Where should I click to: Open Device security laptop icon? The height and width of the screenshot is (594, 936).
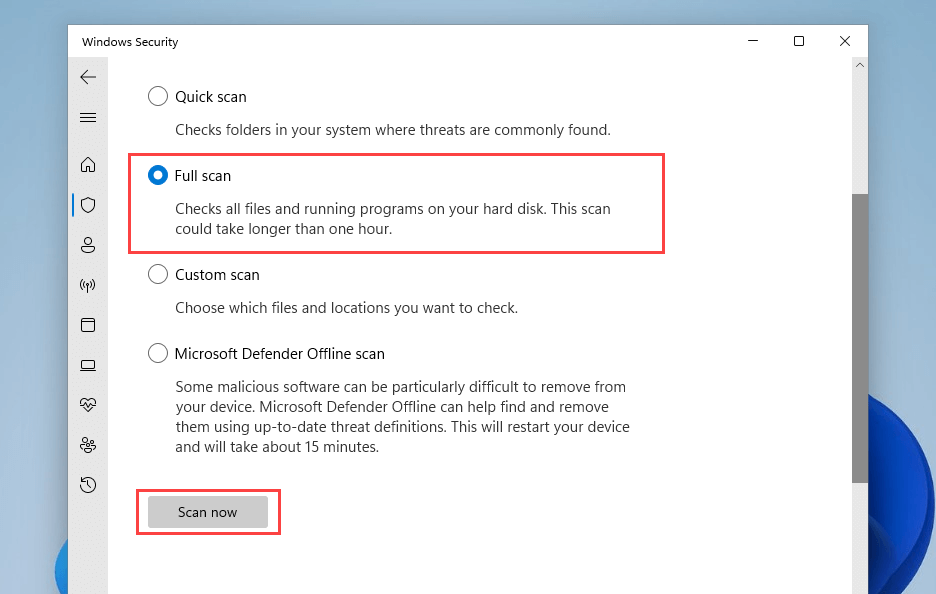click(x=88, y=365)
